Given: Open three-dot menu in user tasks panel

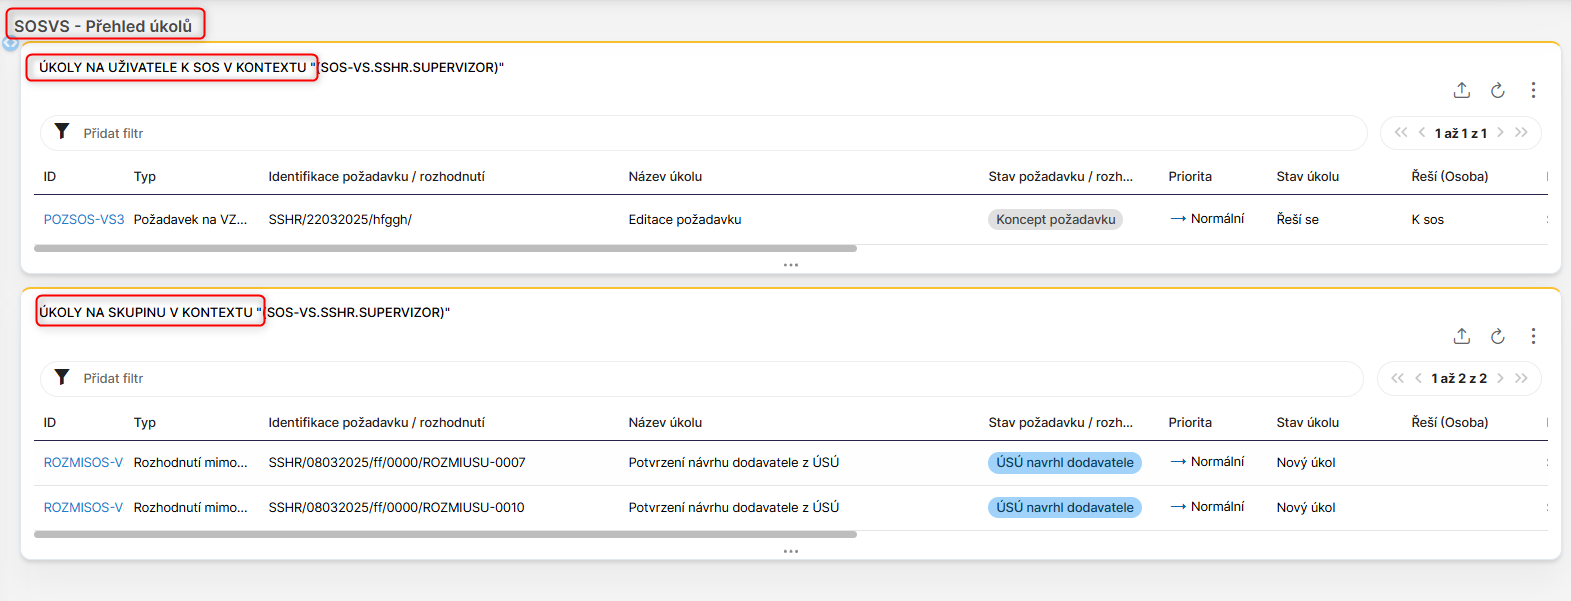Looking at the screenshot, I should [1533, 90].
